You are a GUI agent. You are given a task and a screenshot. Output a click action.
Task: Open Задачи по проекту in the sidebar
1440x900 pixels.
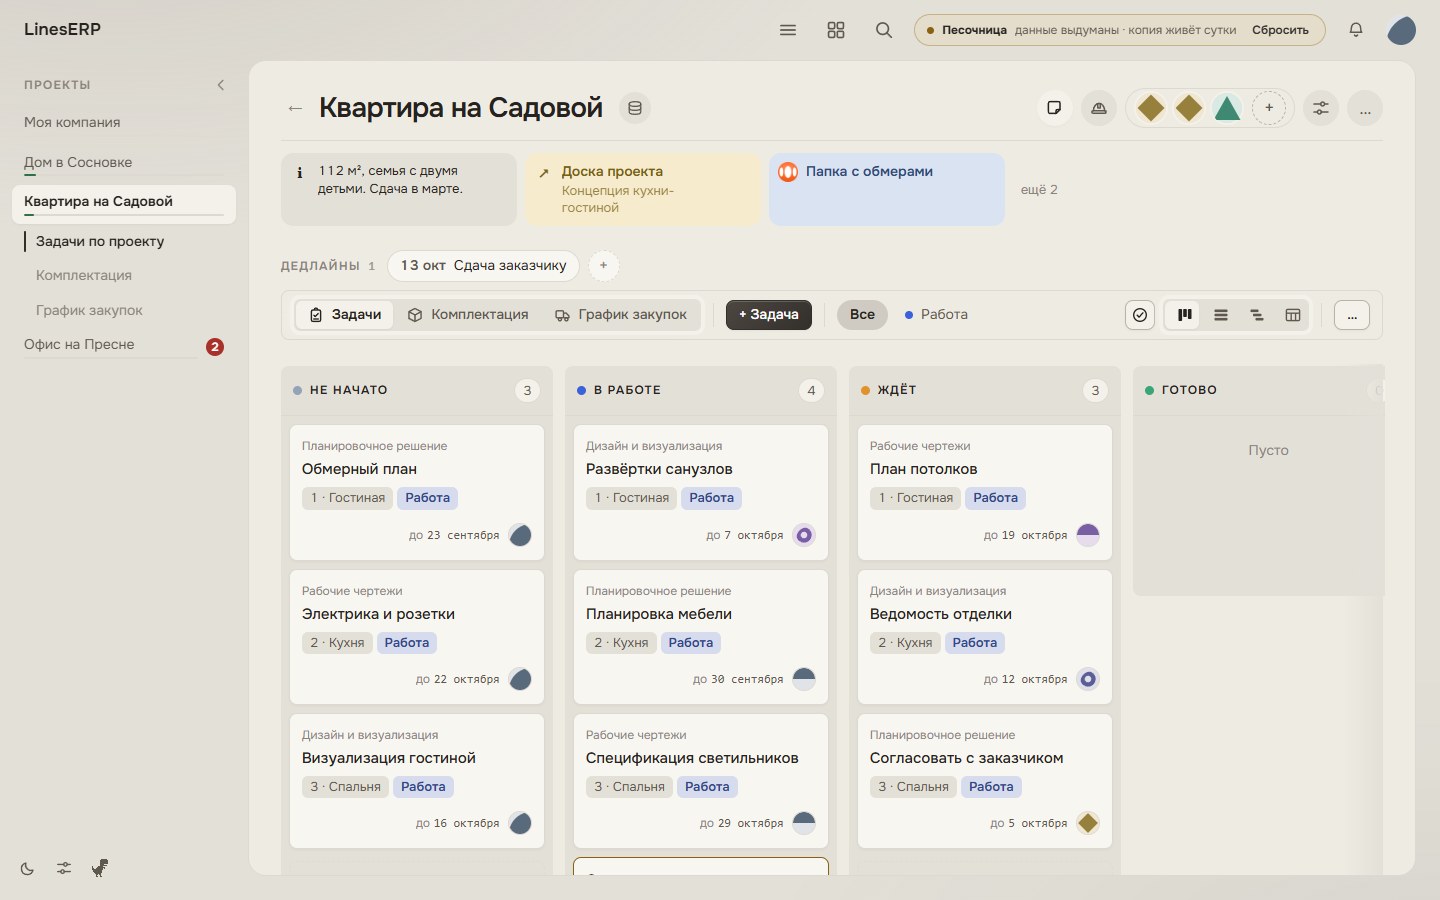tap(100, 241)
